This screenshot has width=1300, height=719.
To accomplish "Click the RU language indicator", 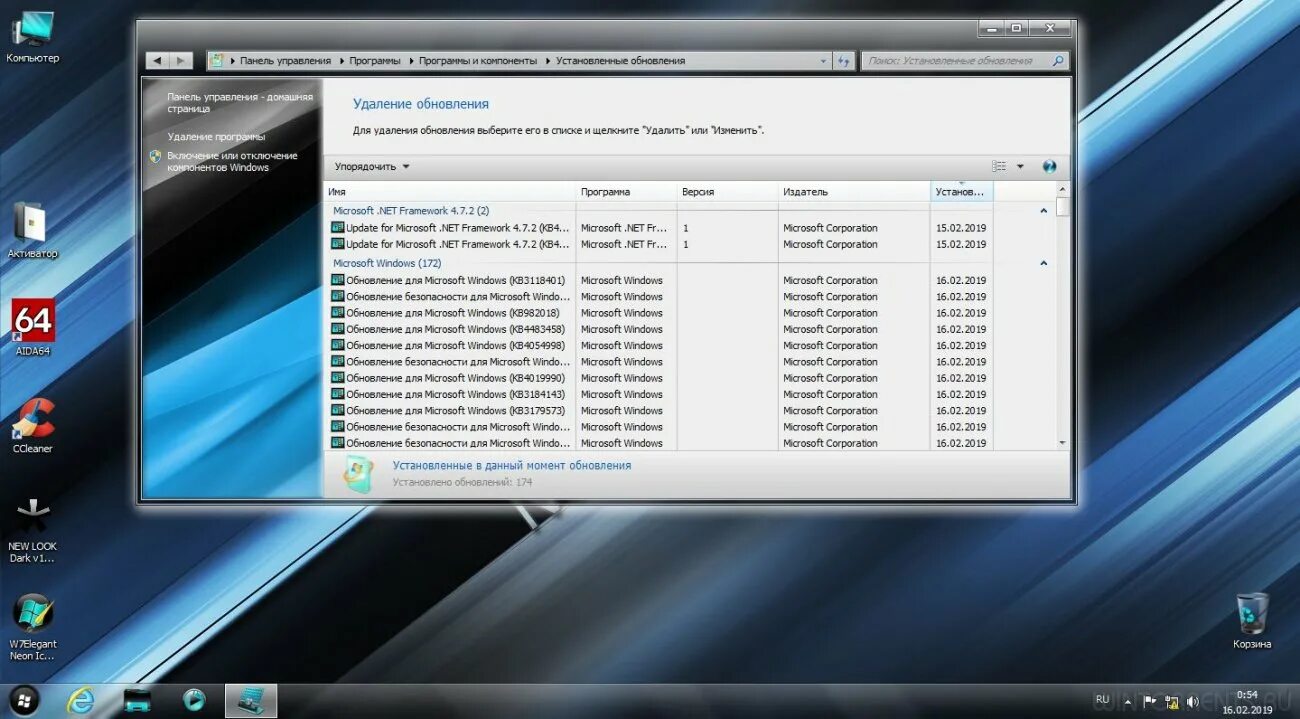I will click(1102, 700).
